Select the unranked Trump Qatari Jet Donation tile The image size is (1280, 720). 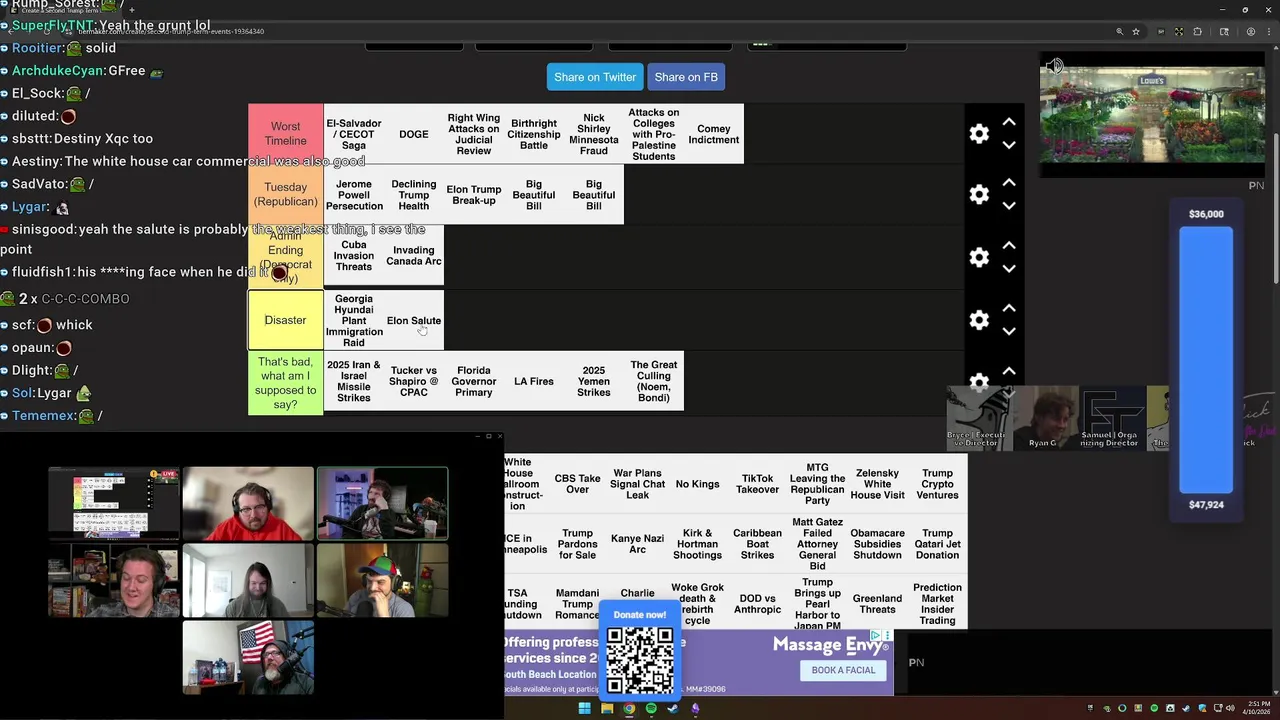(x=937, y=544)
